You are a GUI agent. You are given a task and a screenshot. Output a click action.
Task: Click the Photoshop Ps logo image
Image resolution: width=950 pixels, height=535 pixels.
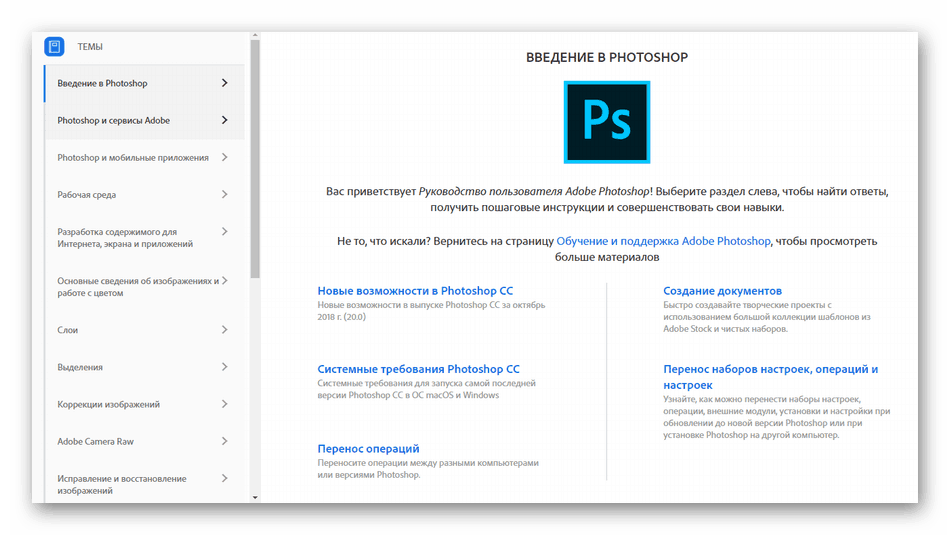pos(606,122)
